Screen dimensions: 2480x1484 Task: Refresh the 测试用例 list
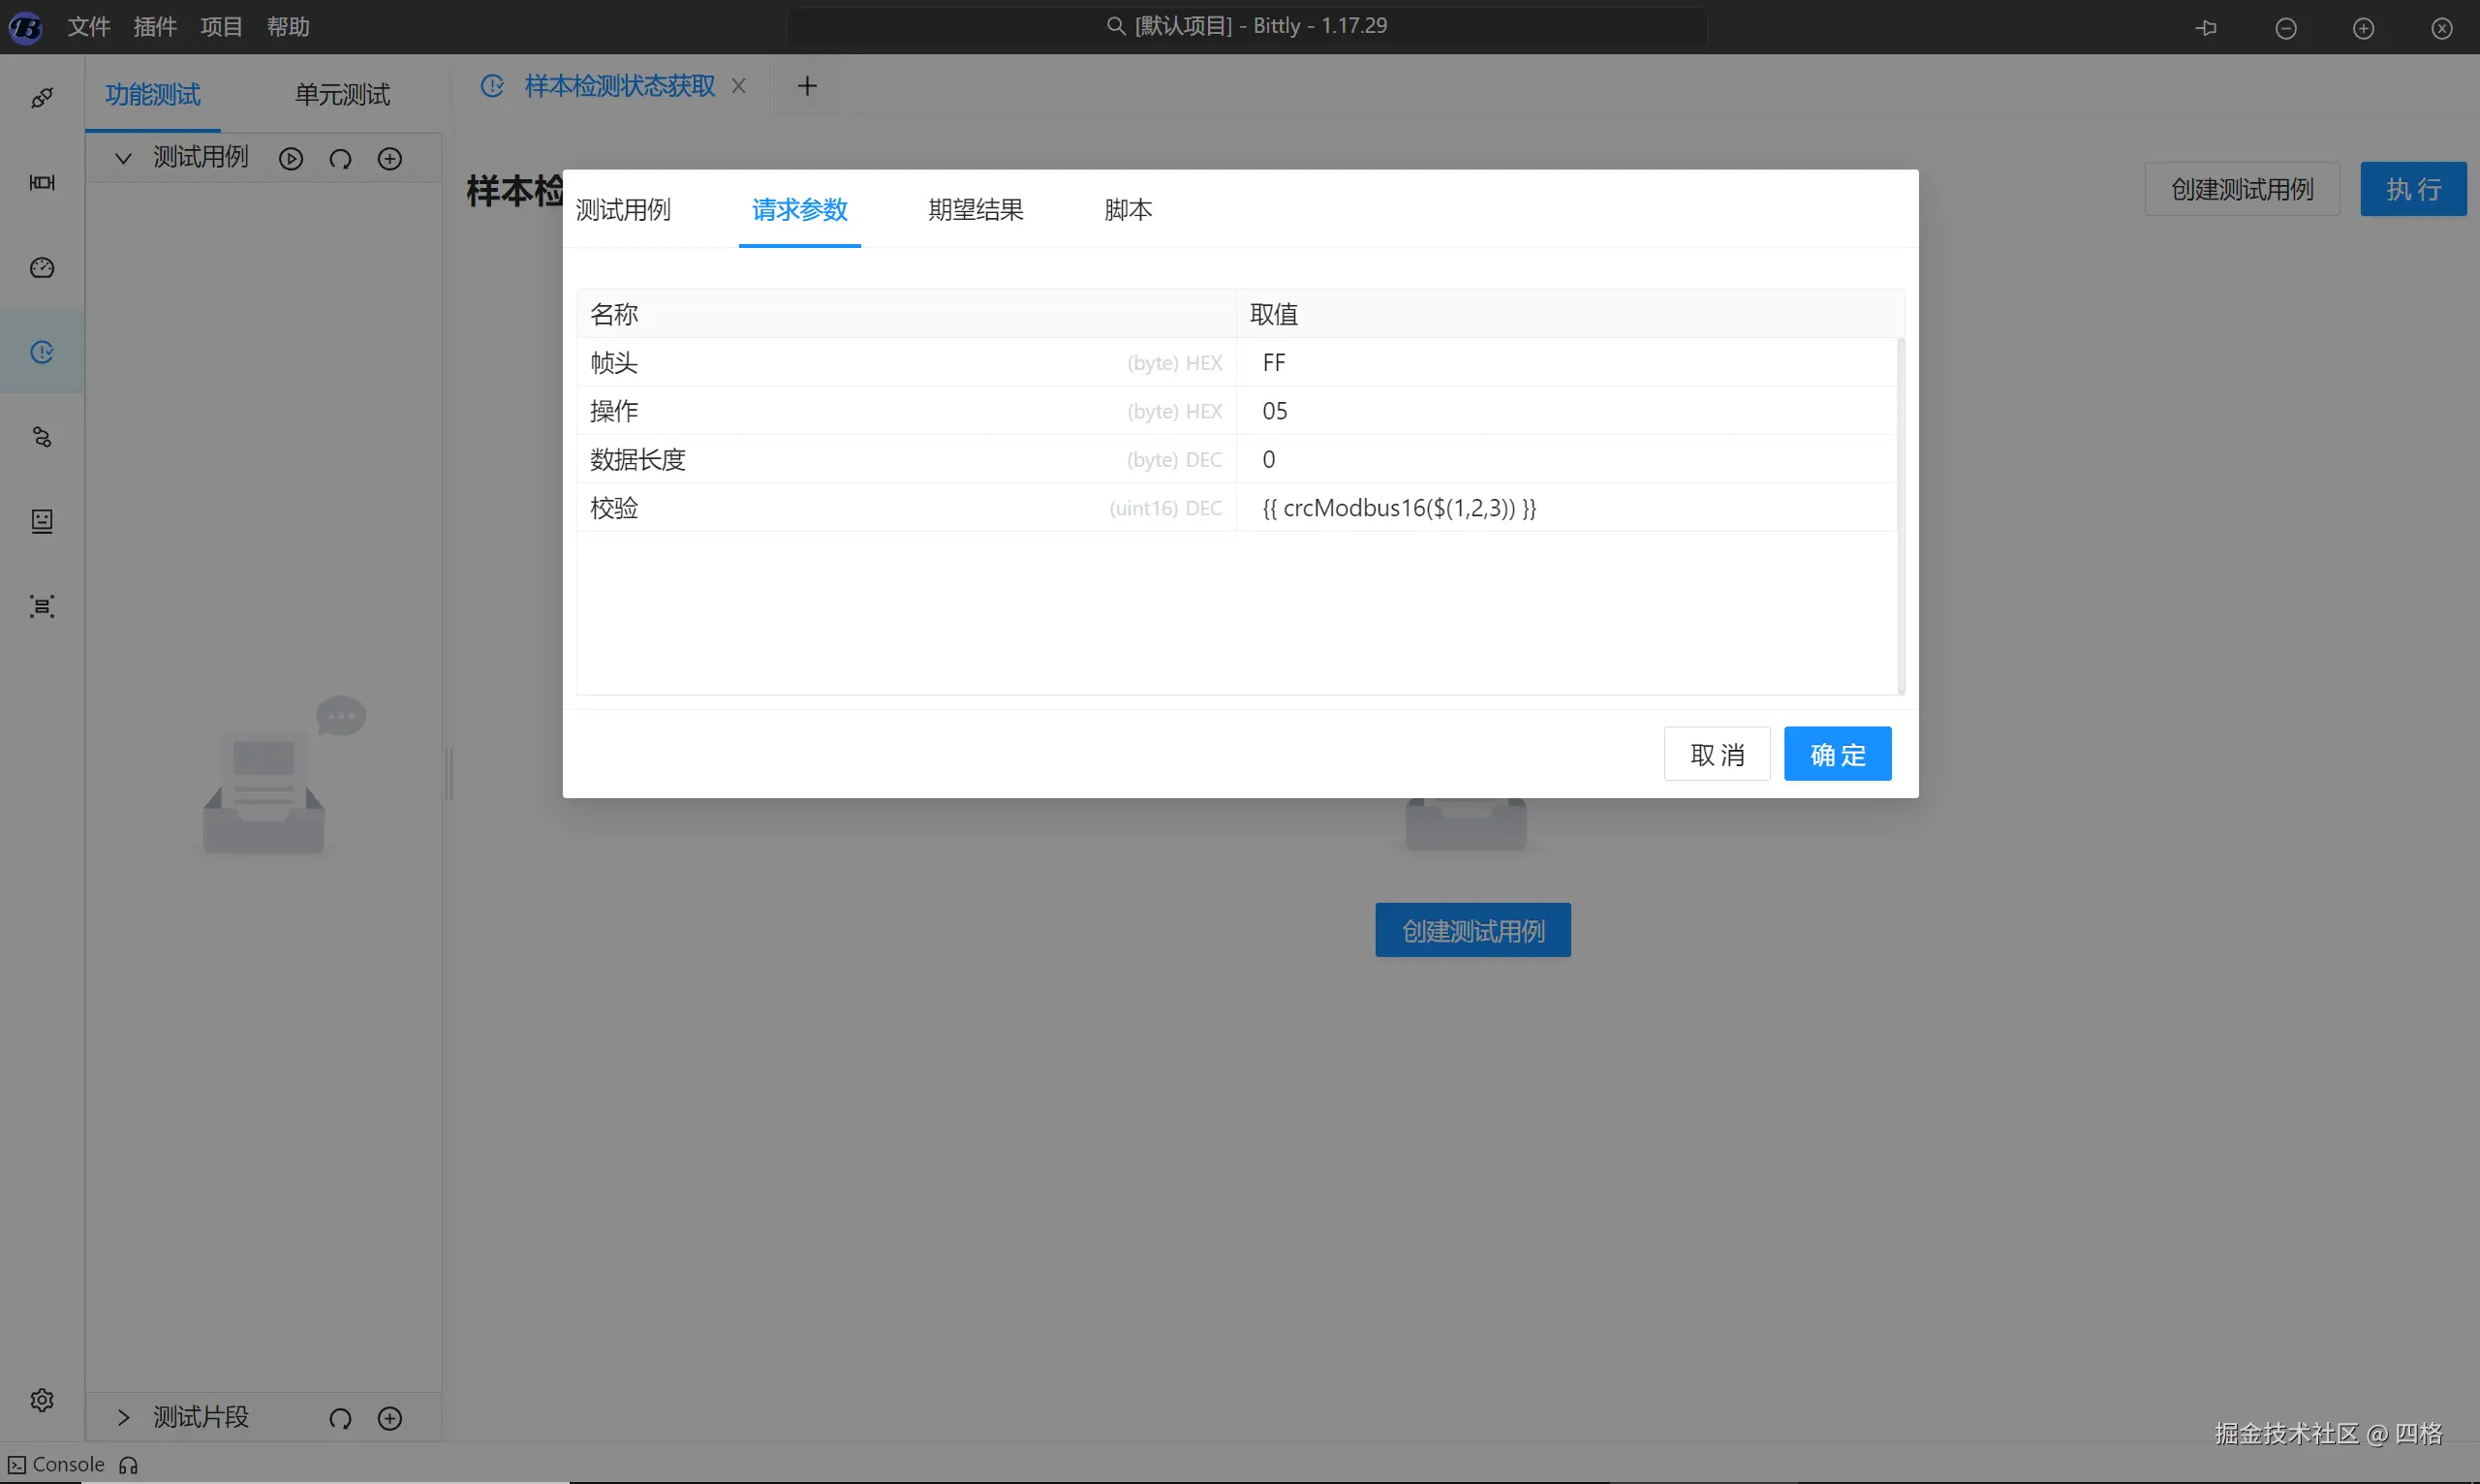[340, 159]
